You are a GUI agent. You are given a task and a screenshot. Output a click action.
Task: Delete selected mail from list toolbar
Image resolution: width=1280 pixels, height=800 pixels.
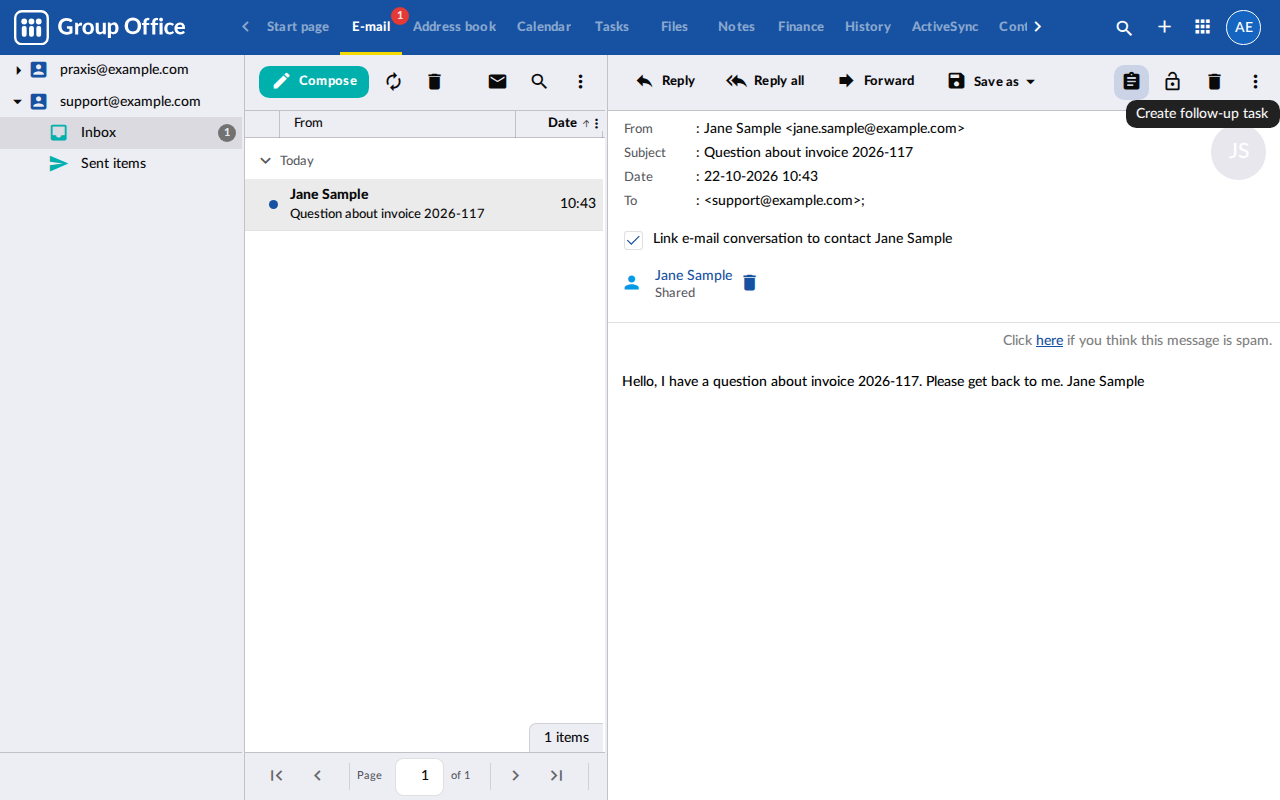click(x=434, y=82)
